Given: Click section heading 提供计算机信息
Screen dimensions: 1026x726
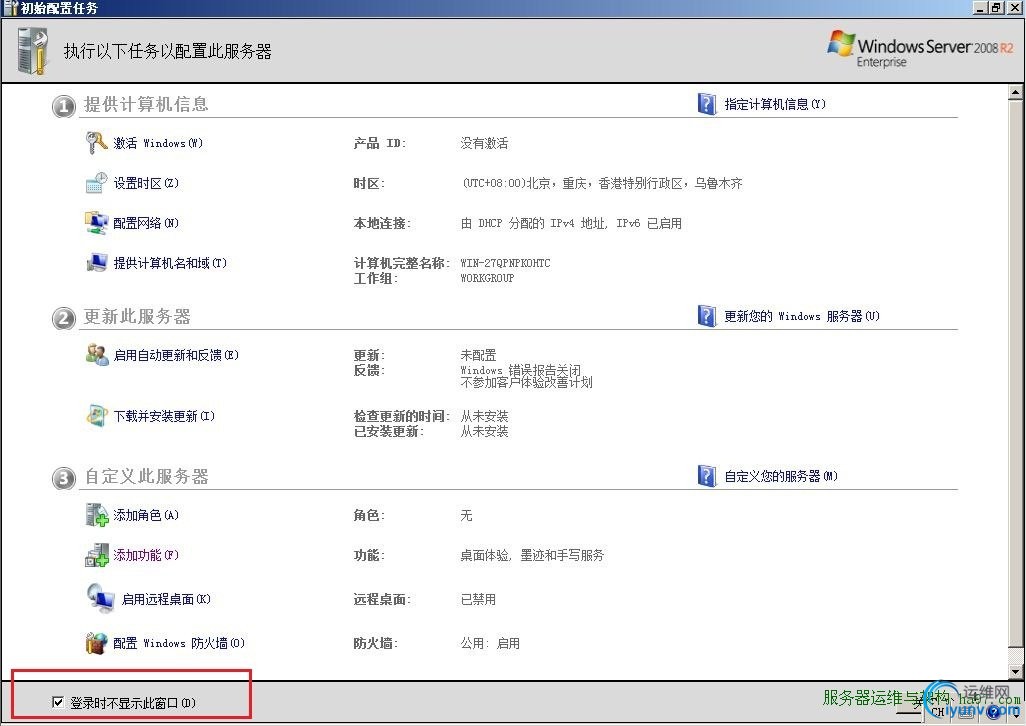Looking at the screenshot, I should pos(146,105).
